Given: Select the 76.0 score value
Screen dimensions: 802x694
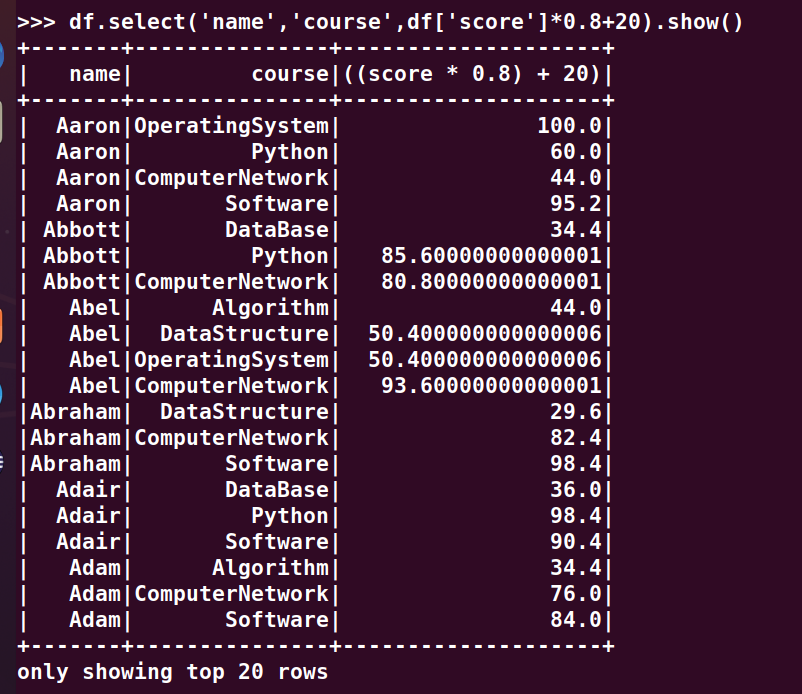Looking at the screenshot, I should [x=576, y=594].
